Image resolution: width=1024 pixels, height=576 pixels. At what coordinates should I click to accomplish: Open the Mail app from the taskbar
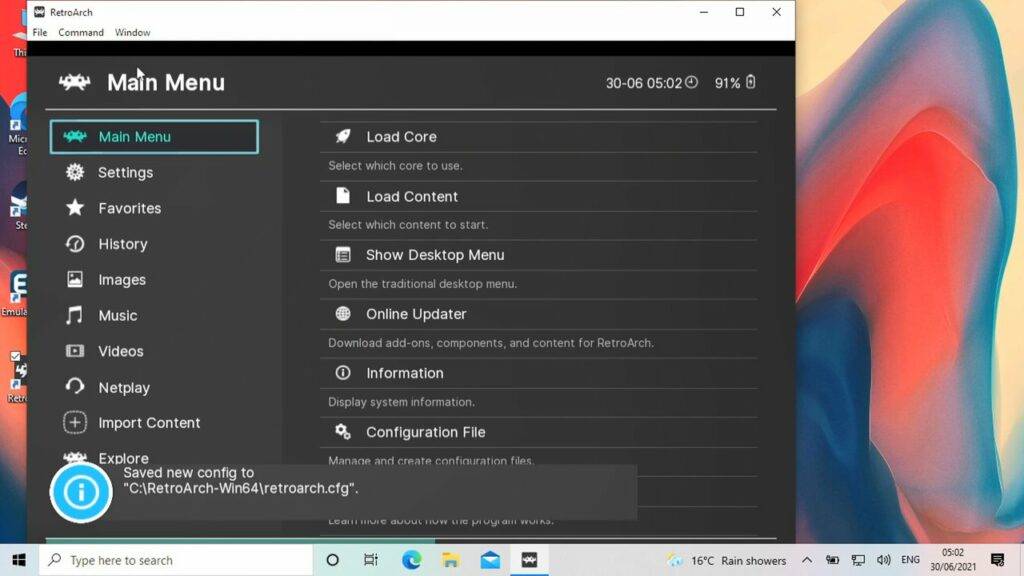pos(490,560)
